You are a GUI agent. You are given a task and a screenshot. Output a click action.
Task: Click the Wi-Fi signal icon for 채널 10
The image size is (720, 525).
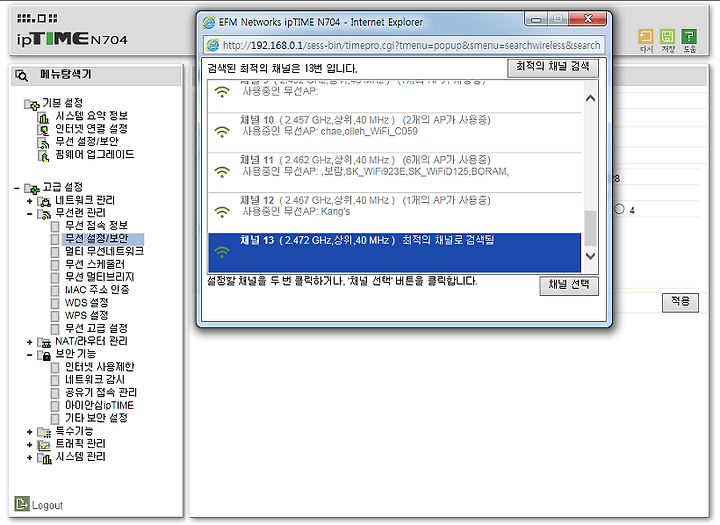pyautogui.click(x=222, y=132)
